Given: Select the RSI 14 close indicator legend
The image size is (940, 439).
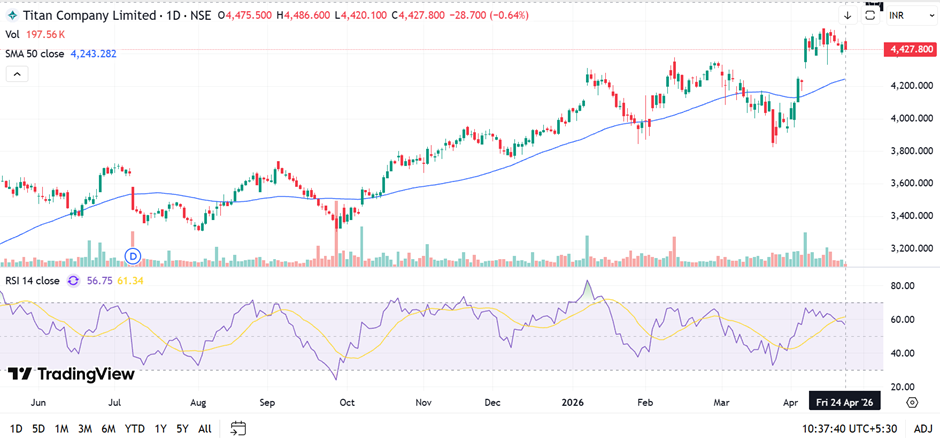Looking at the screenshot, I should pos(34,281).
